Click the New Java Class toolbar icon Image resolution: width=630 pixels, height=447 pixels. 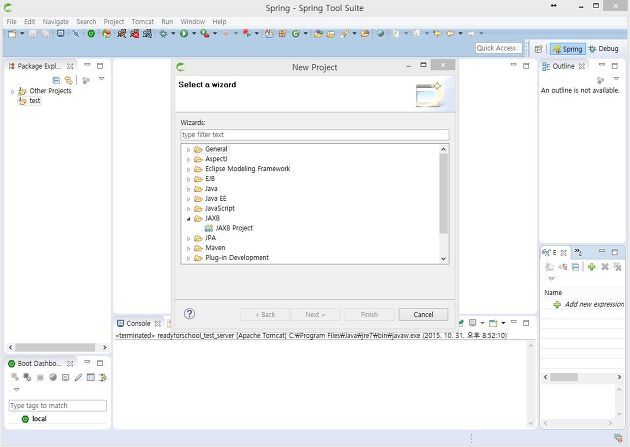tap(296, 34)
